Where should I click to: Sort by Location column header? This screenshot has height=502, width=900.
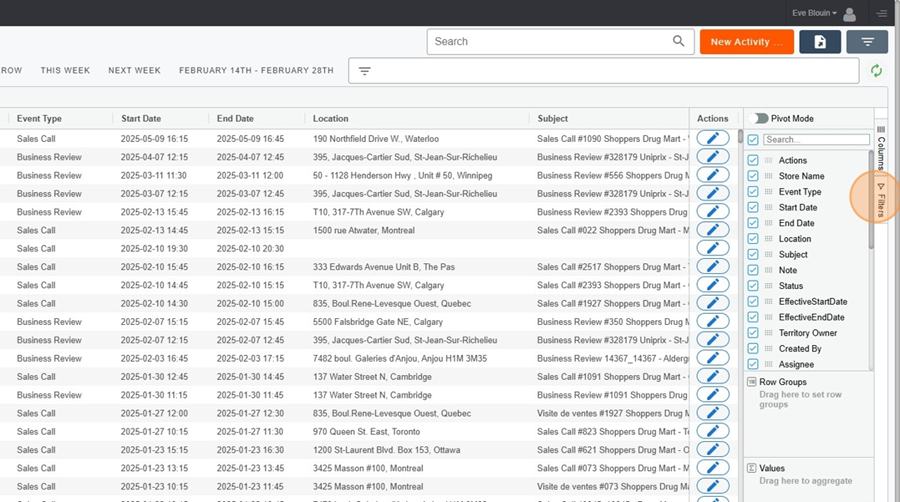pyautogui.click(x=330, y=118)
